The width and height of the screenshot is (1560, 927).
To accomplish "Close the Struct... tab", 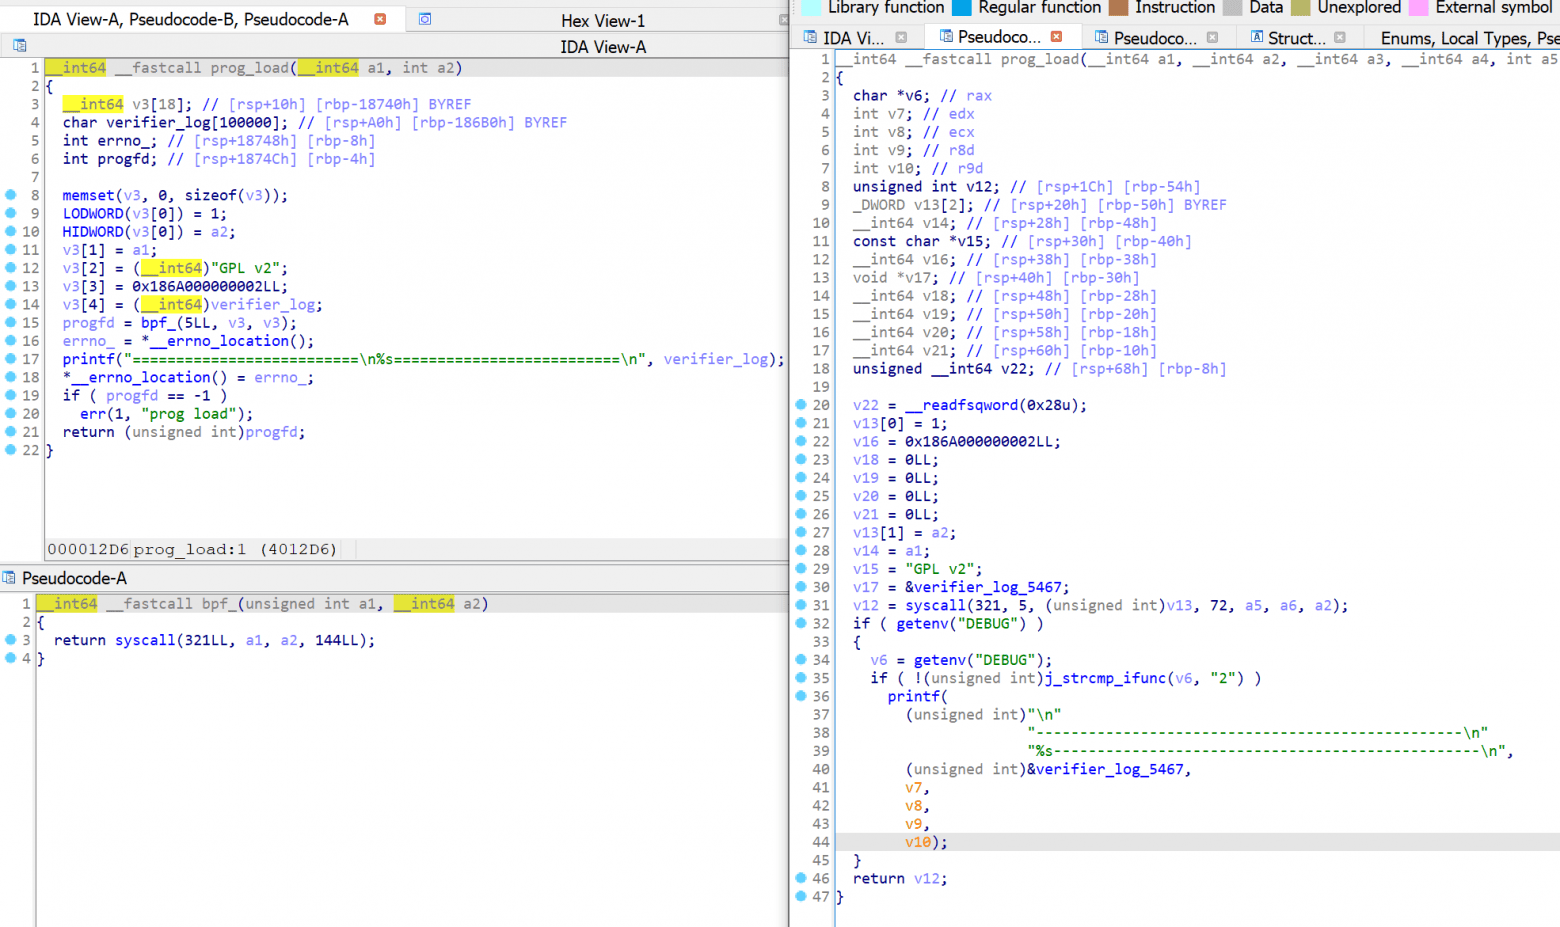I will pos(1340,37).
